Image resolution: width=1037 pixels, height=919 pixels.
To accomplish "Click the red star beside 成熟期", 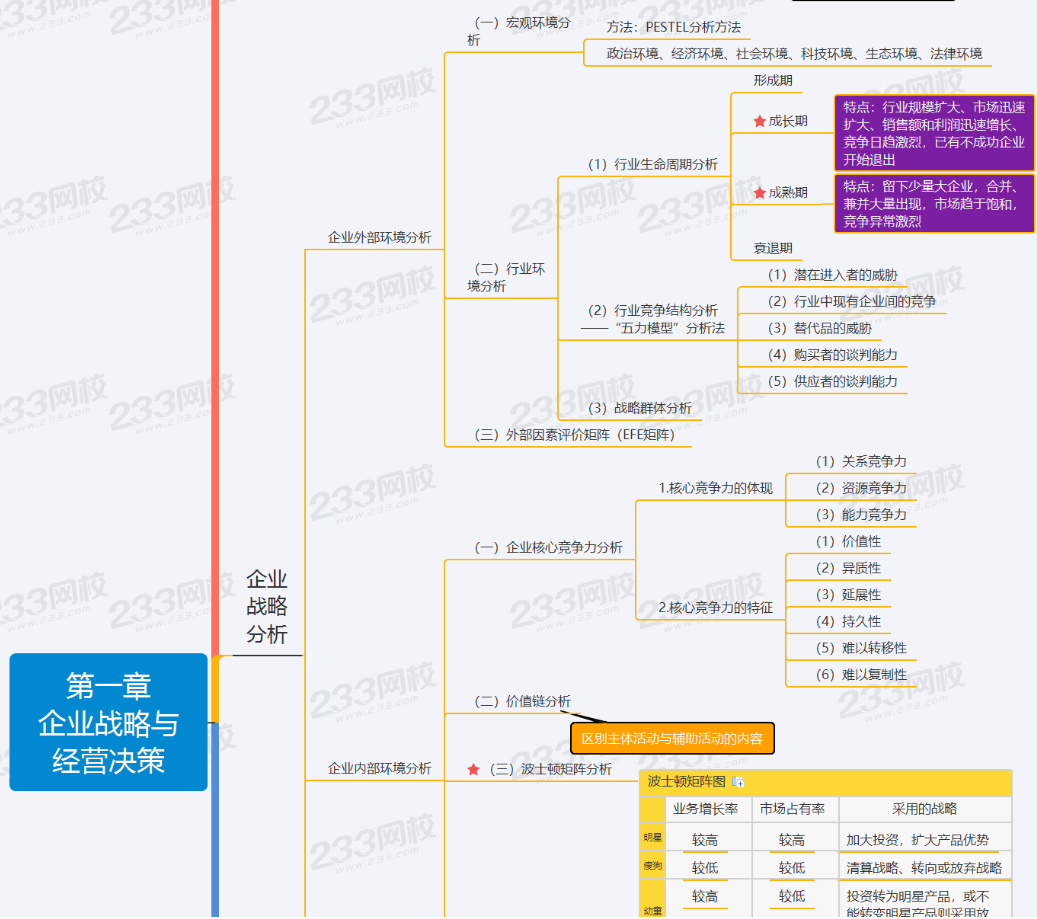I will coord(760,192).
